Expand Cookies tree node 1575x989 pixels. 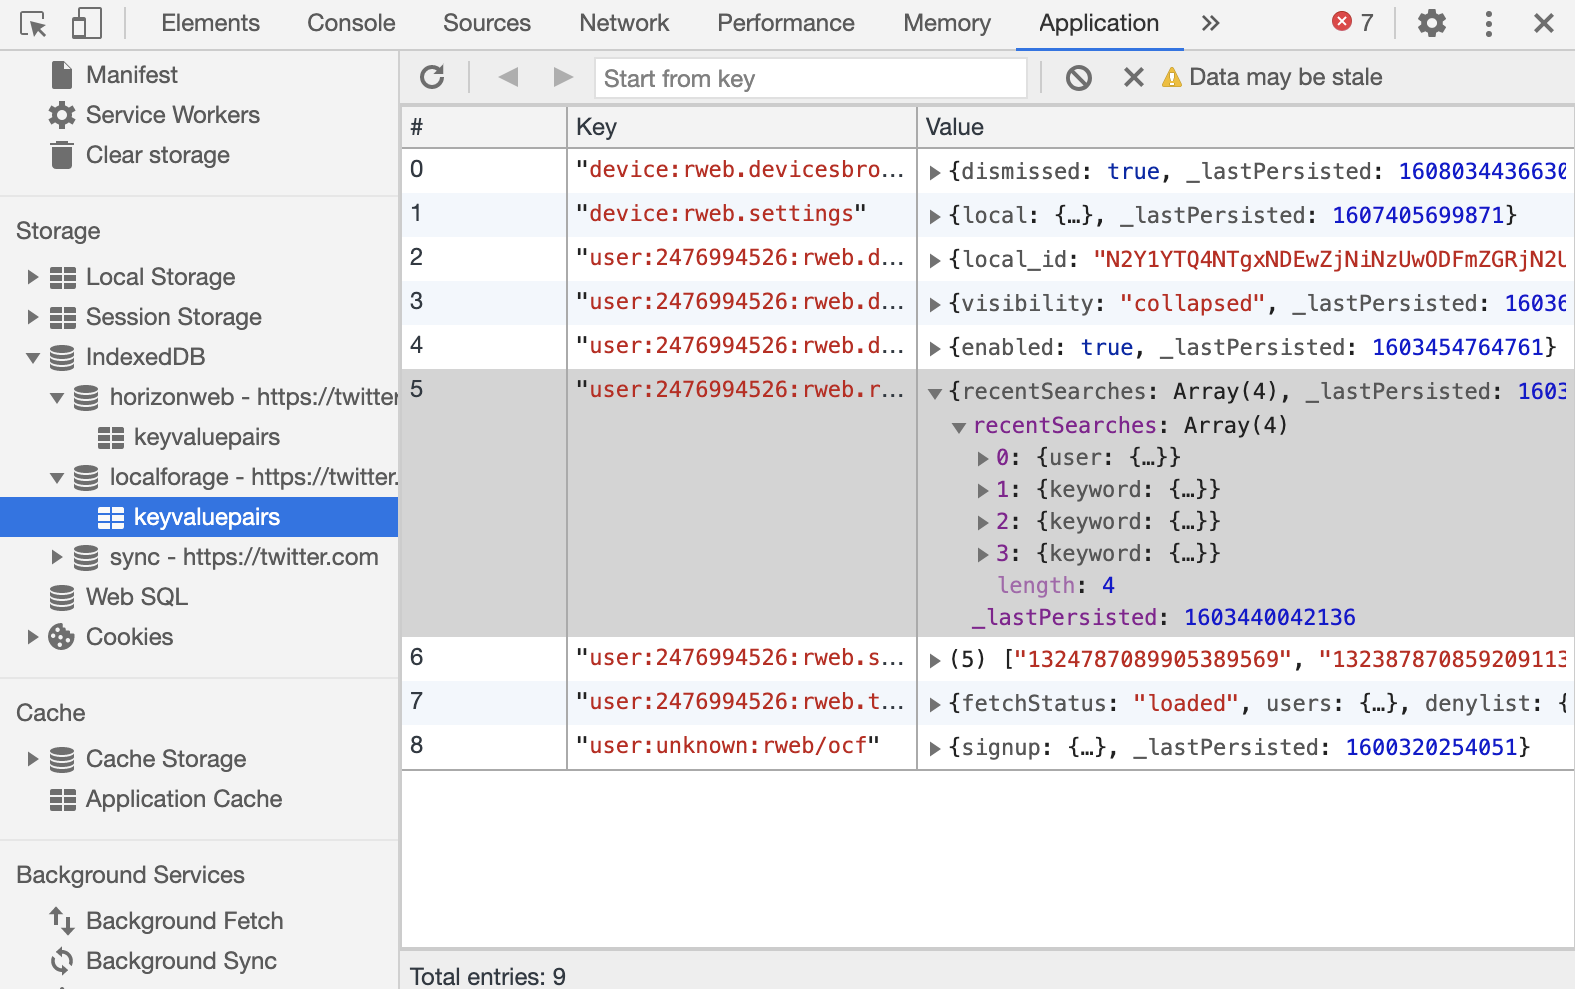(32, 637)
